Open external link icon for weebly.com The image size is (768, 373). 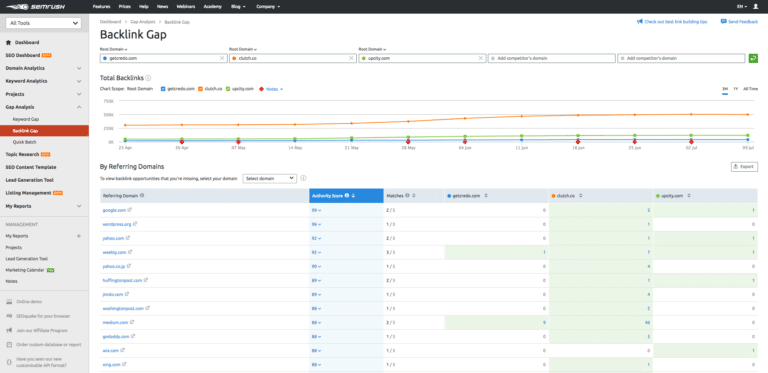[130, 252]
